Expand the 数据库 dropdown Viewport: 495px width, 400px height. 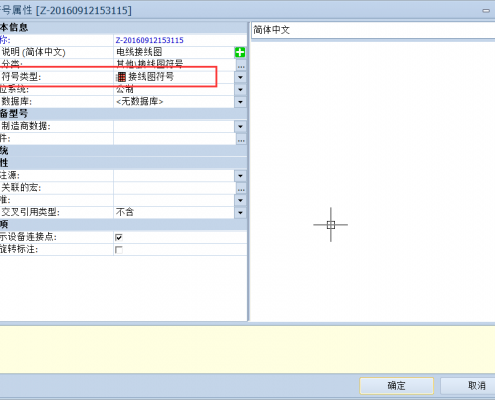[240, 102]
